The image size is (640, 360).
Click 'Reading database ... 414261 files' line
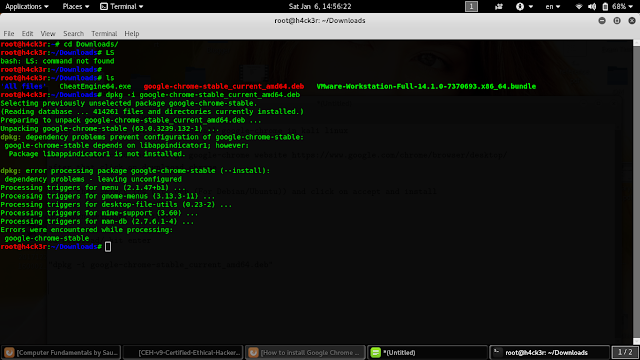[152, 112]
